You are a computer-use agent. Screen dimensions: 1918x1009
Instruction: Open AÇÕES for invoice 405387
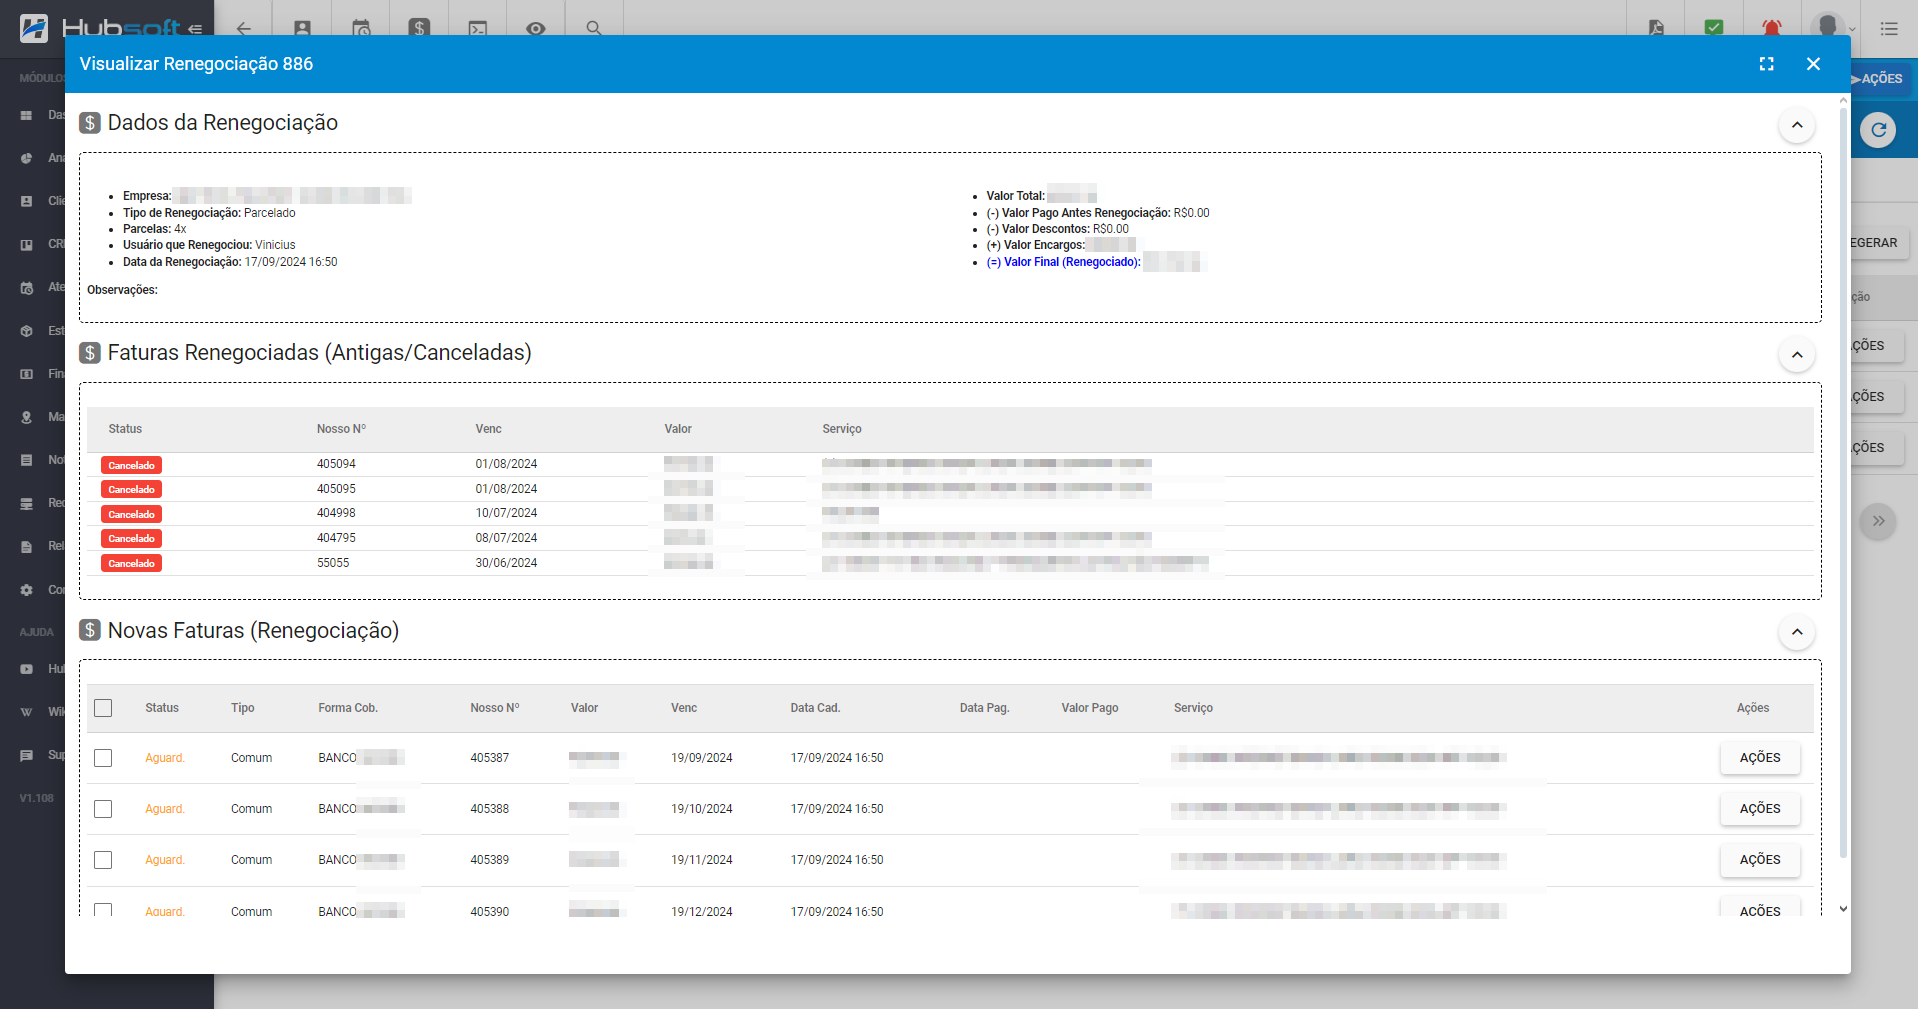tap(1760, 758)
